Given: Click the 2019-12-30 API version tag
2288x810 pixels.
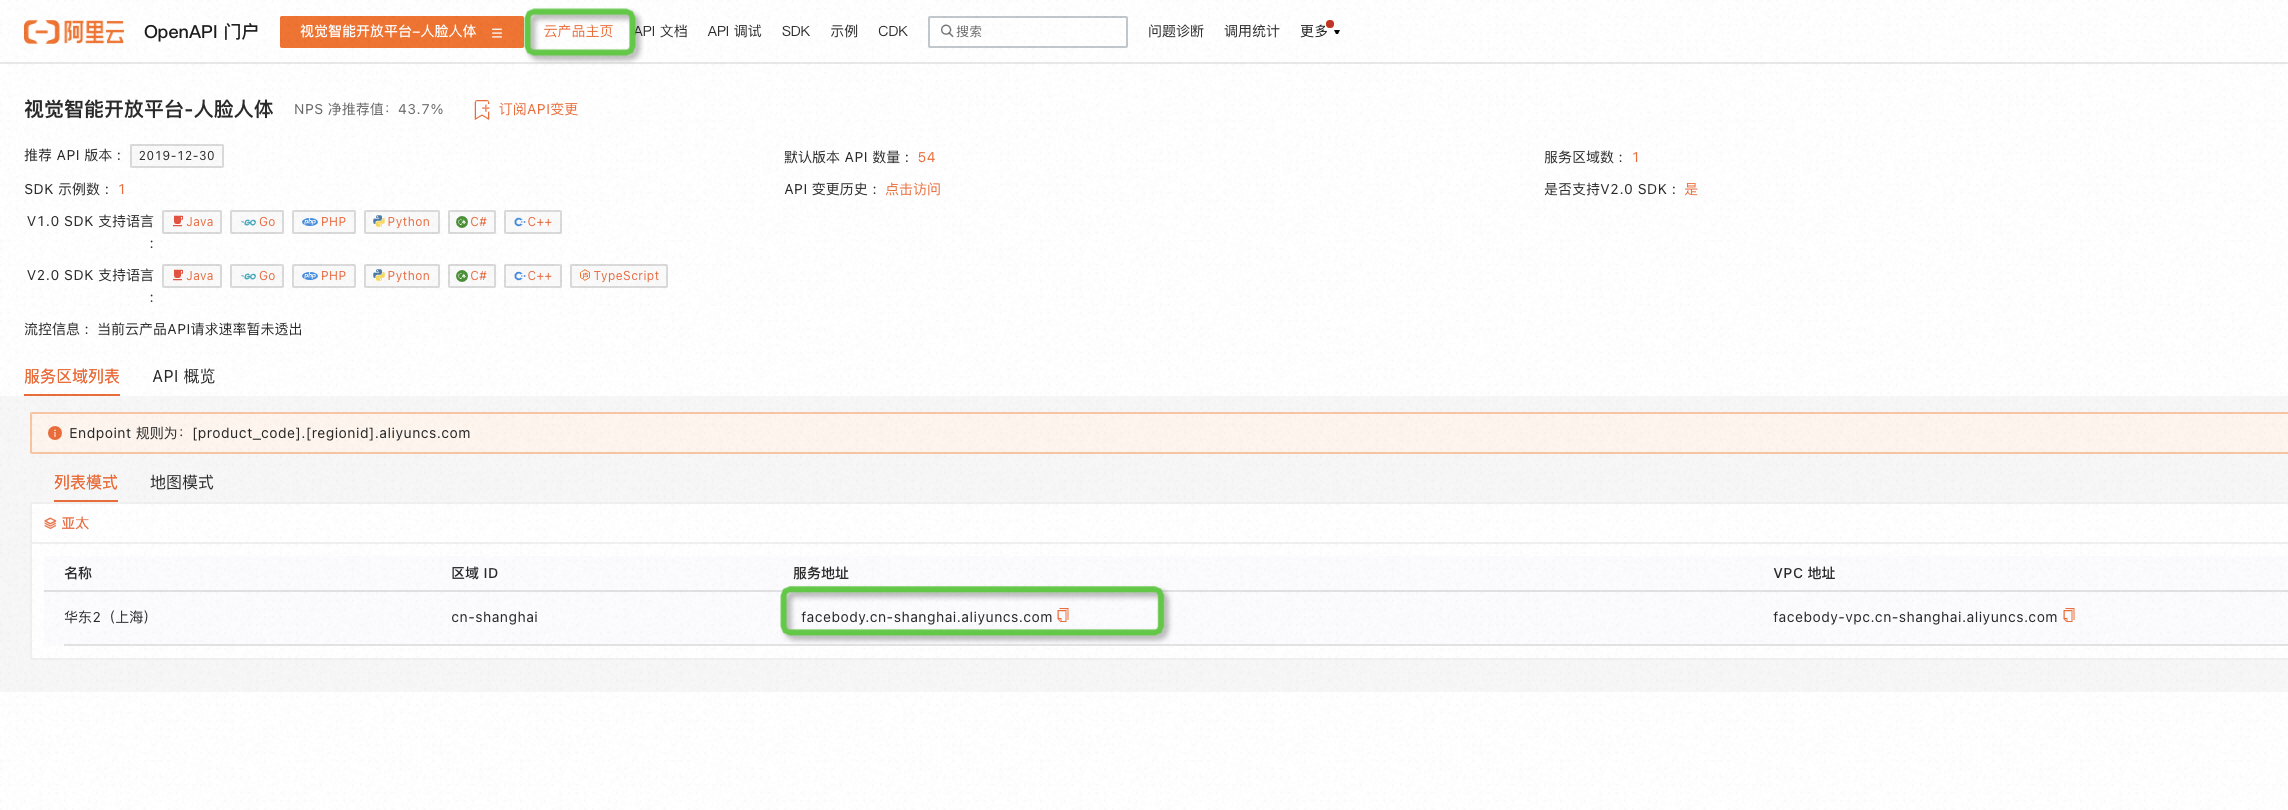Looking at the screenshot, I should pos(177,156).
